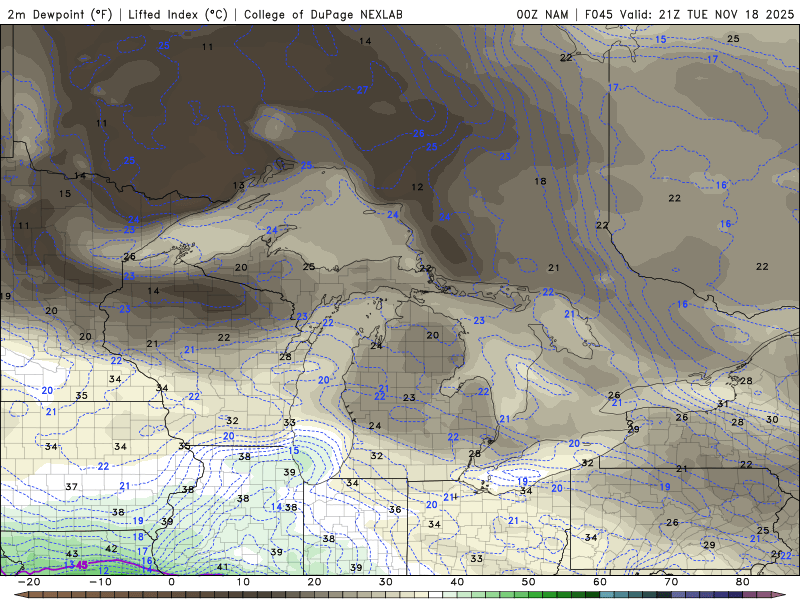
Task: Click the blue "27" lifted index label
Action: point(362,90)
